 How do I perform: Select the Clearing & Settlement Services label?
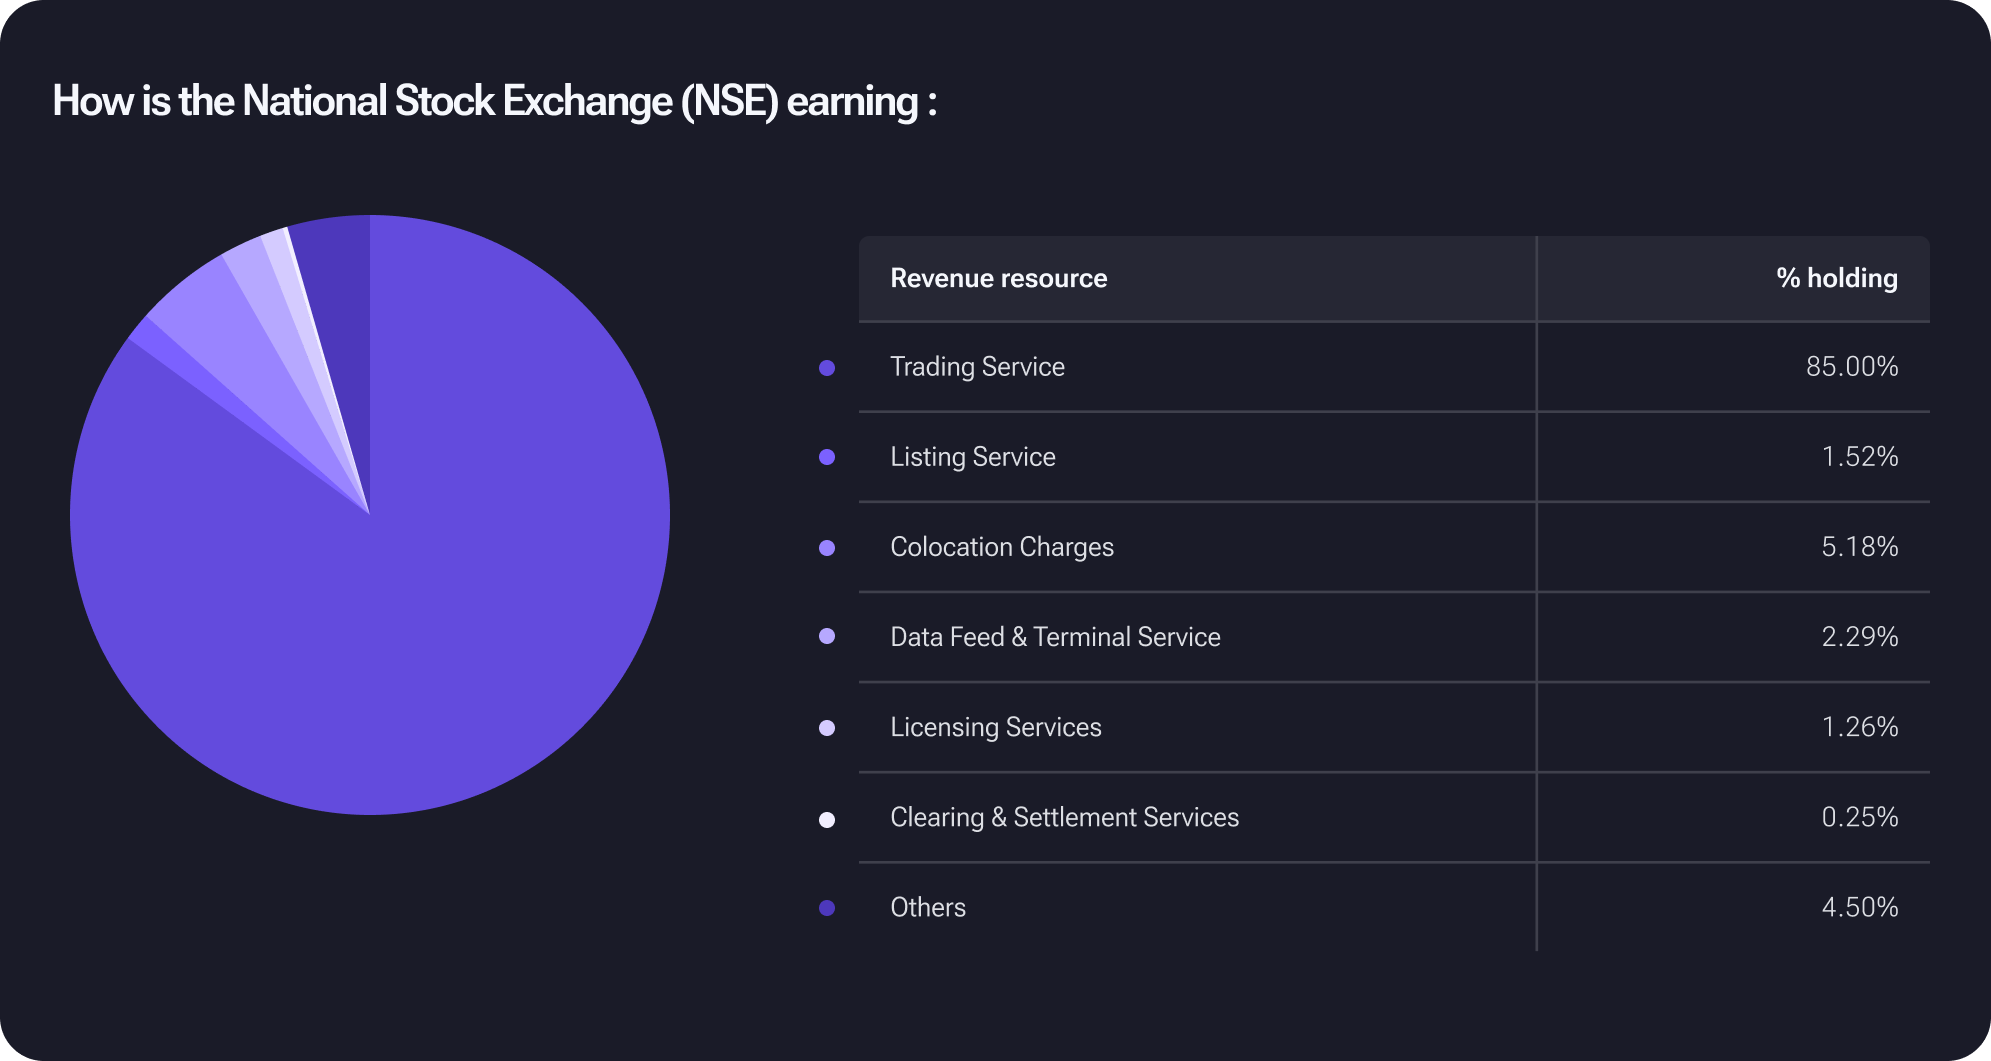(x=1064, y=817)
